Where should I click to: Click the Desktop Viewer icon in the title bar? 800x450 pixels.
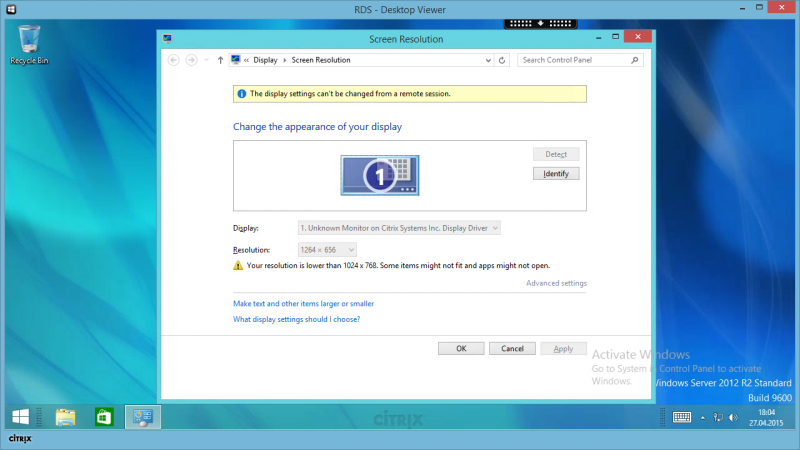coord(11,9)
